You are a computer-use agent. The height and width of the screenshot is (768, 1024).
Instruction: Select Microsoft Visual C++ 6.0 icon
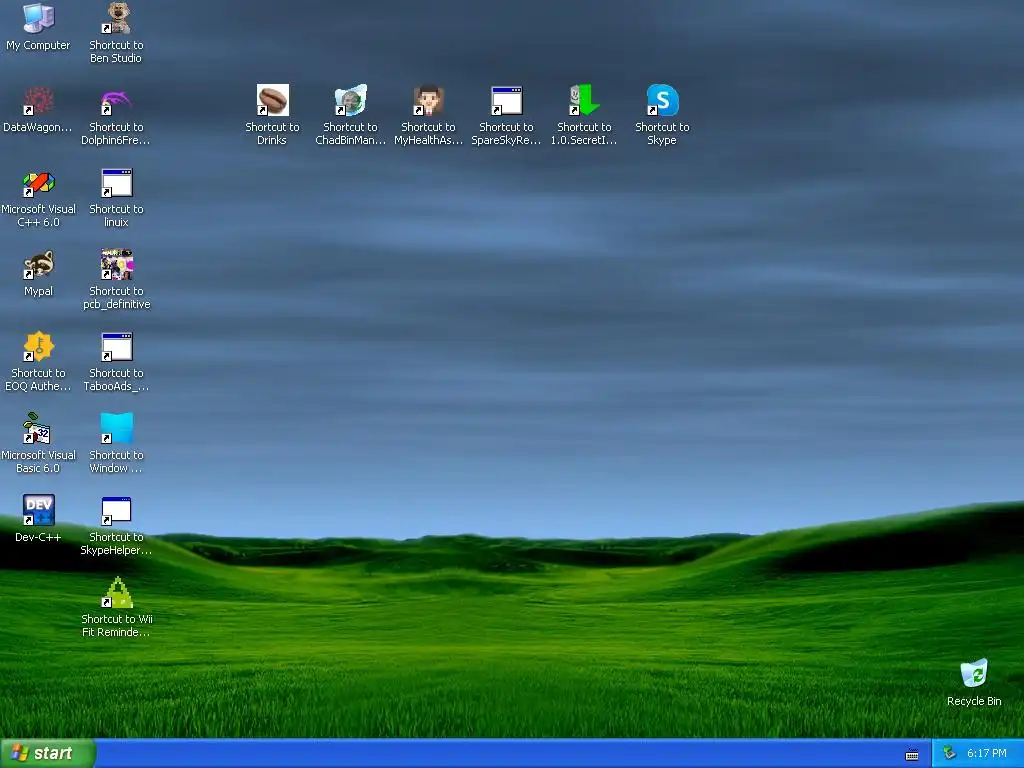(x=38, y=183)
